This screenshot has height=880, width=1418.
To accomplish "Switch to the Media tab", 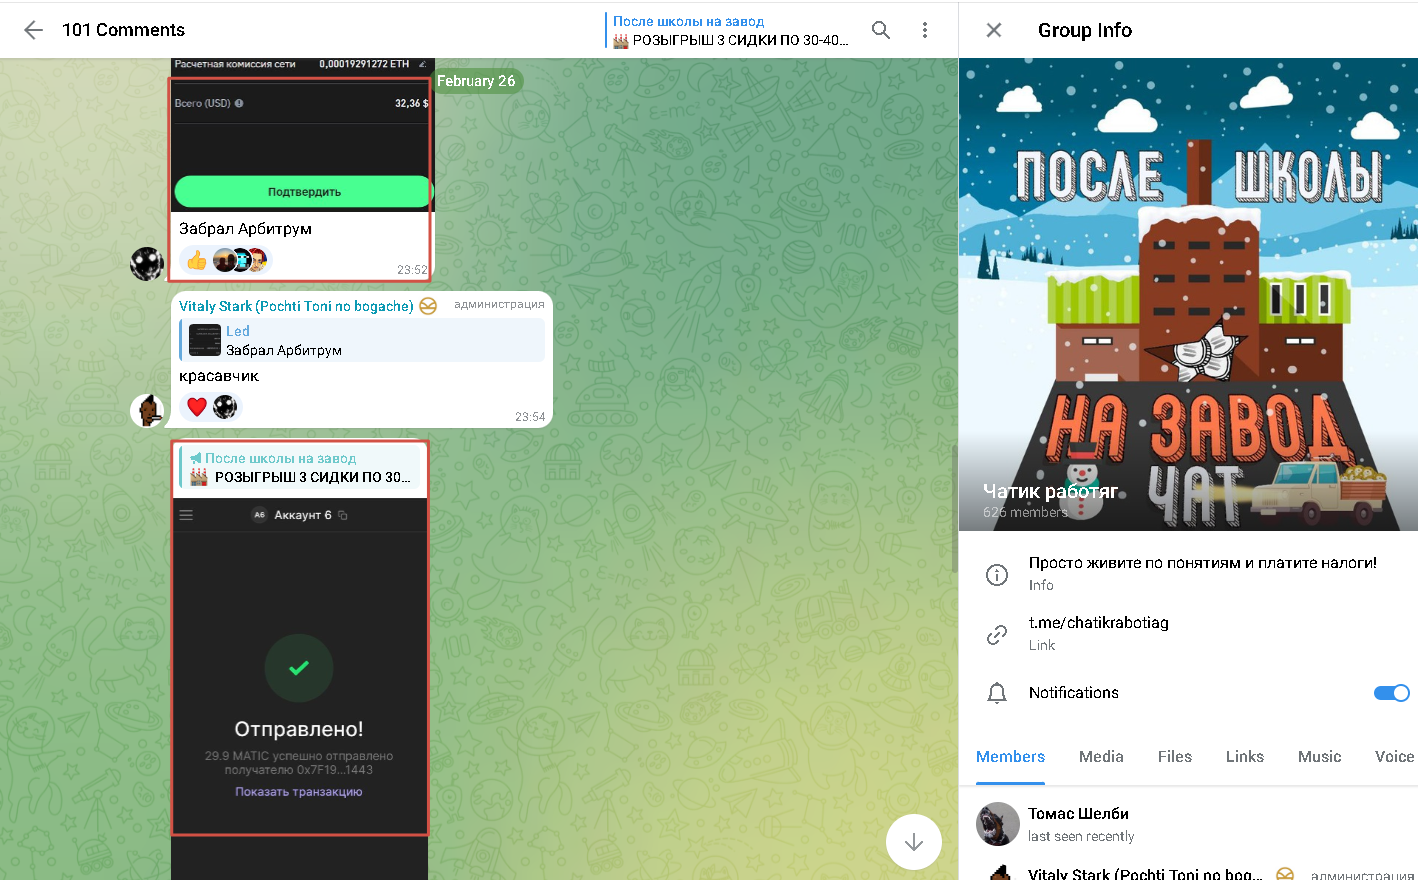I will tap(1101, 757).
